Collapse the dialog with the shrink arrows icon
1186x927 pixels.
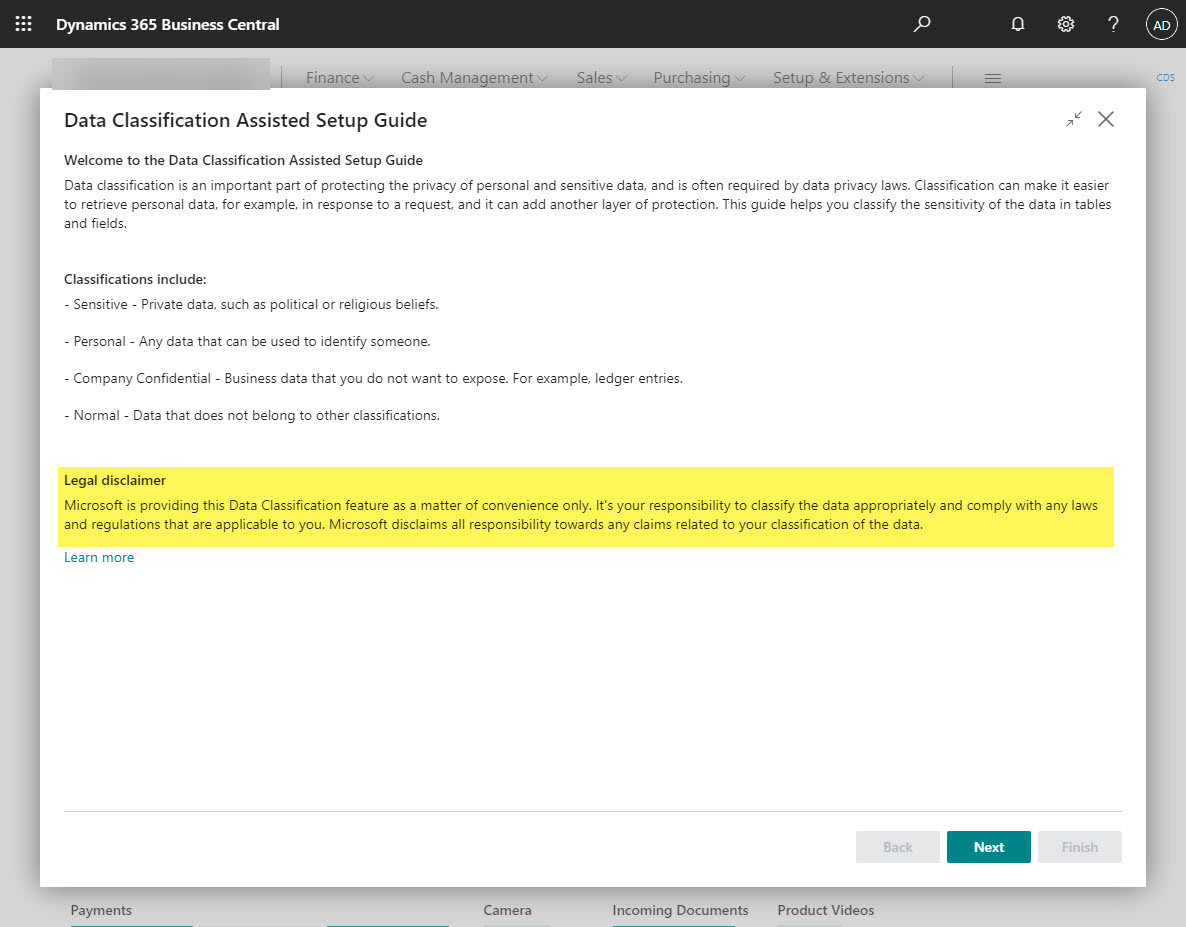(x=1074, y=119)
